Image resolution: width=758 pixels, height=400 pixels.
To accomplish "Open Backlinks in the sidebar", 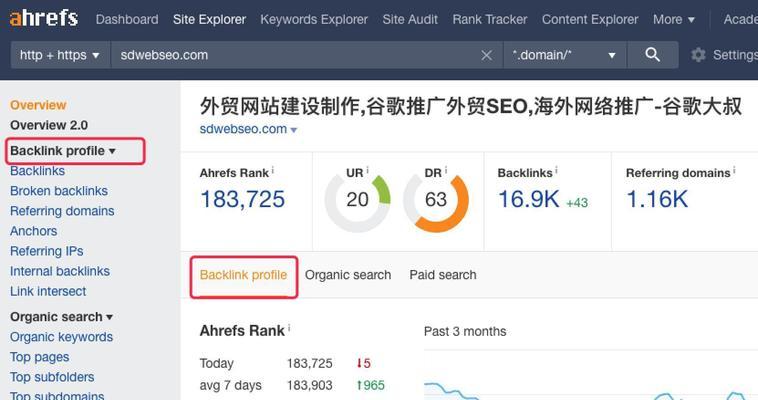I will [37, 171].
